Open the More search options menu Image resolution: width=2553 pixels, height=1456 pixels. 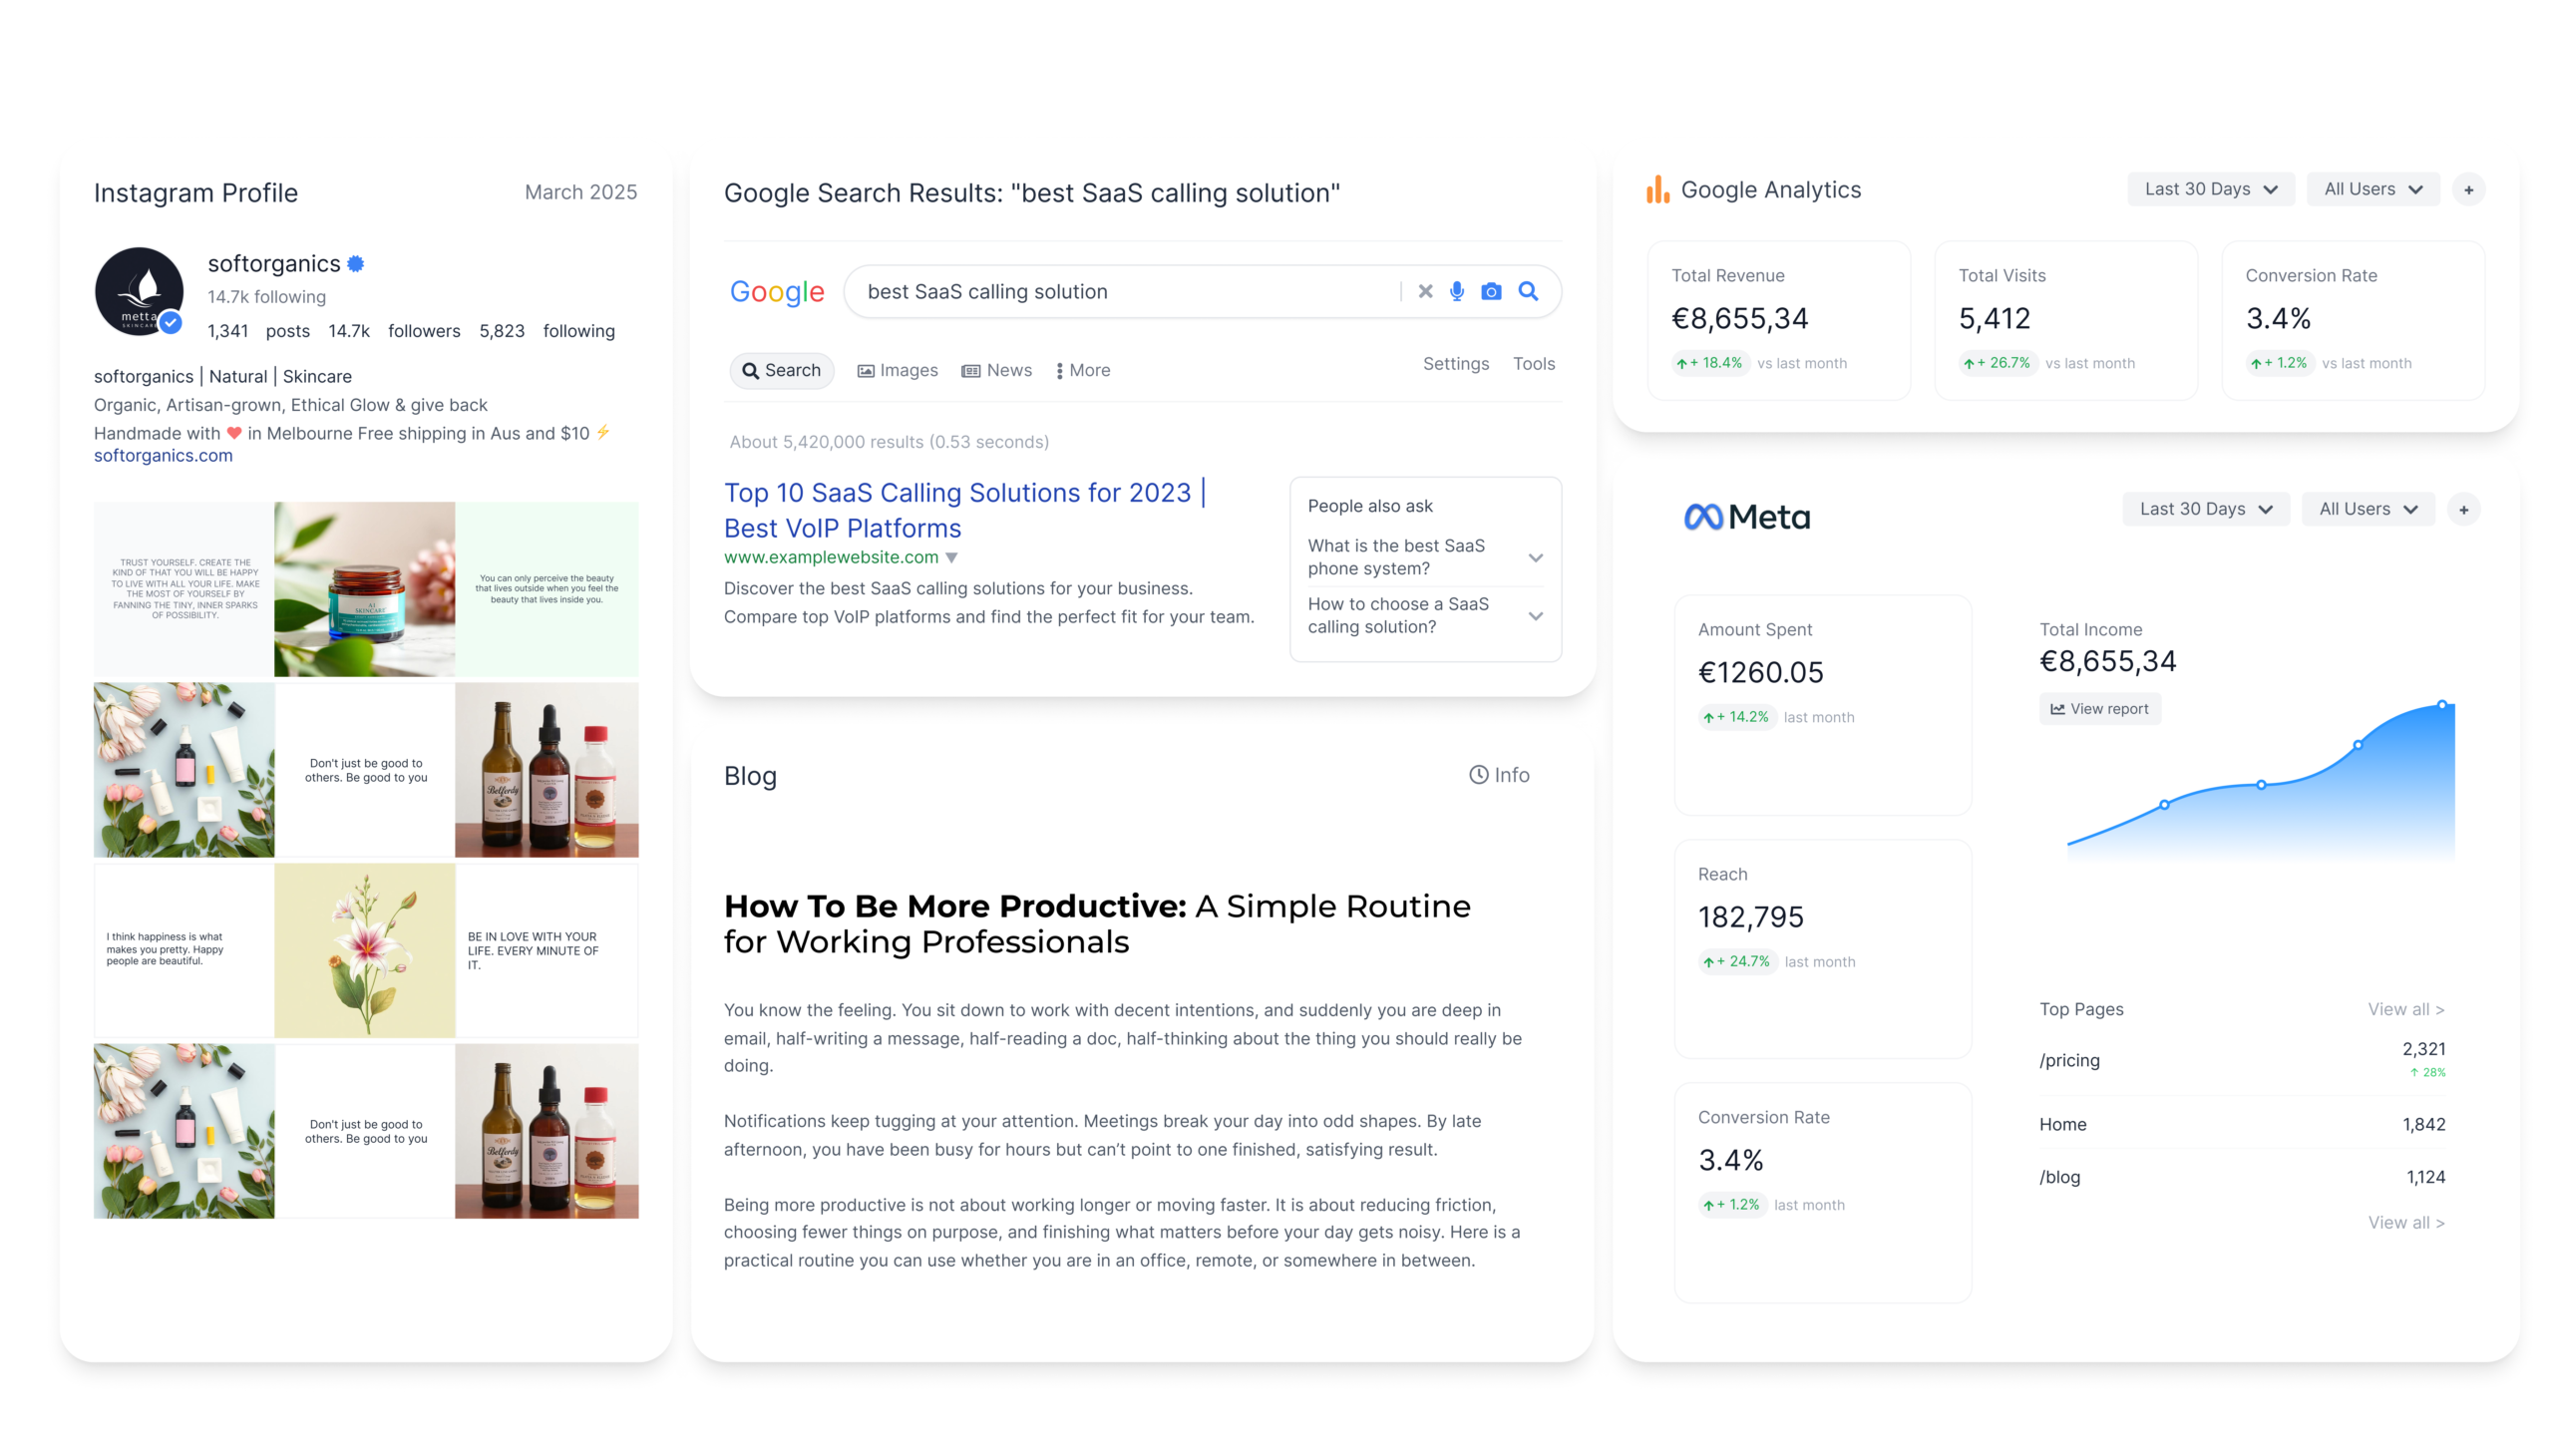point(1083,371)
